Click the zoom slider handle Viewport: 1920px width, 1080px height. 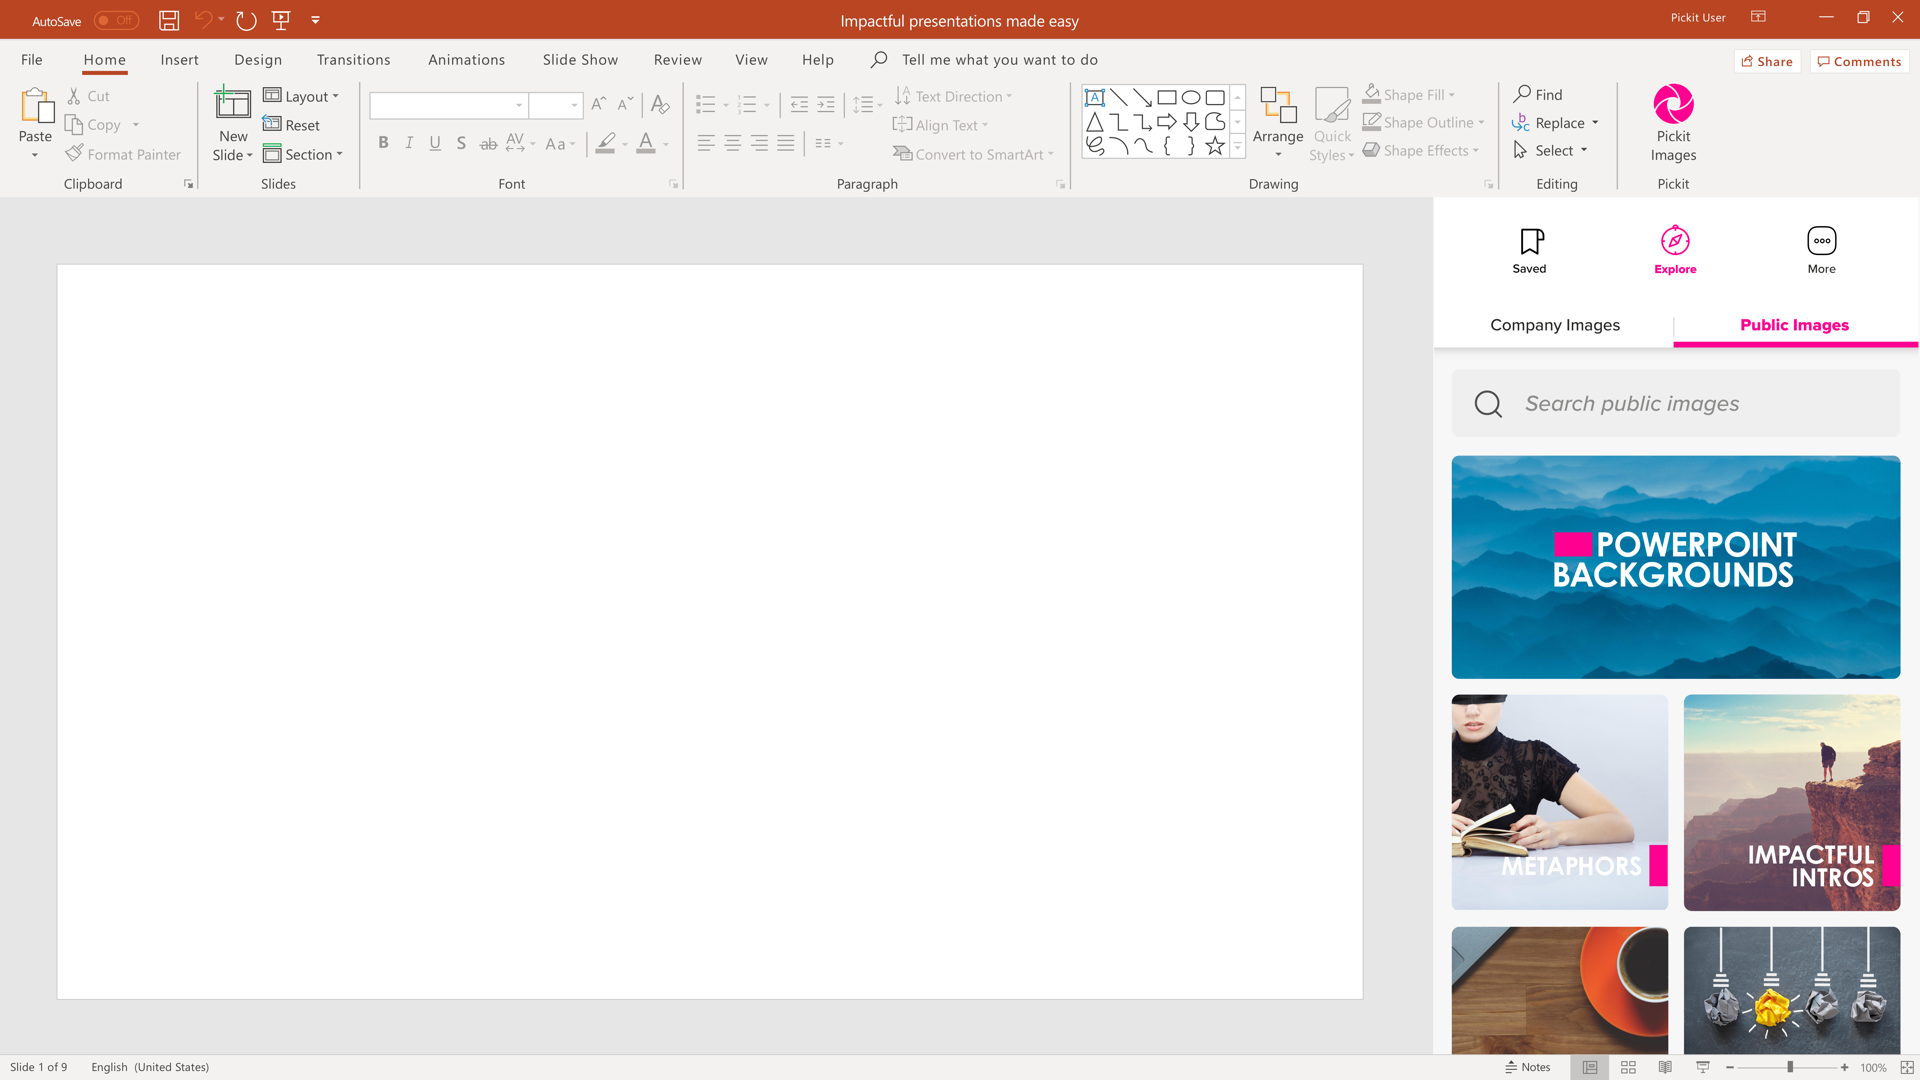[1790, 1067]
